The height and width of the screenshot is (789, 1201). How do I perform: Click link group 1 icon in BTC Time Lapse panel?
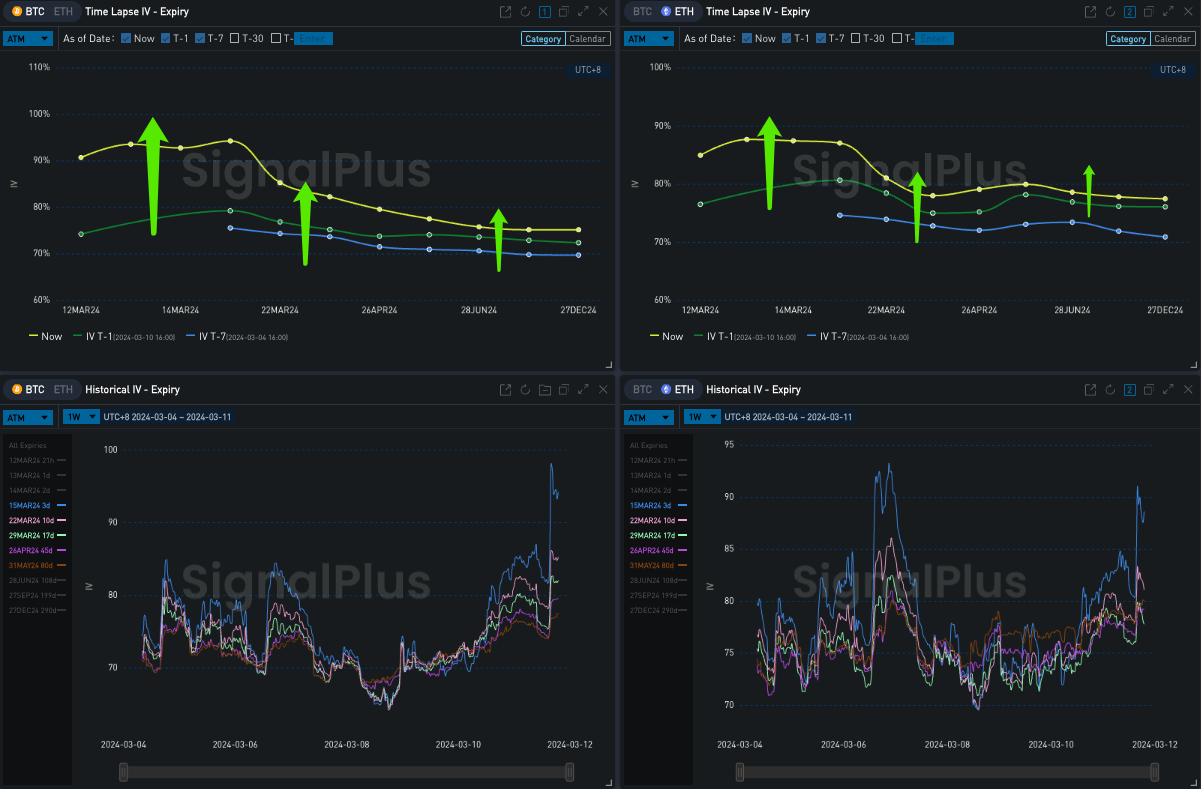pos(545,12)
